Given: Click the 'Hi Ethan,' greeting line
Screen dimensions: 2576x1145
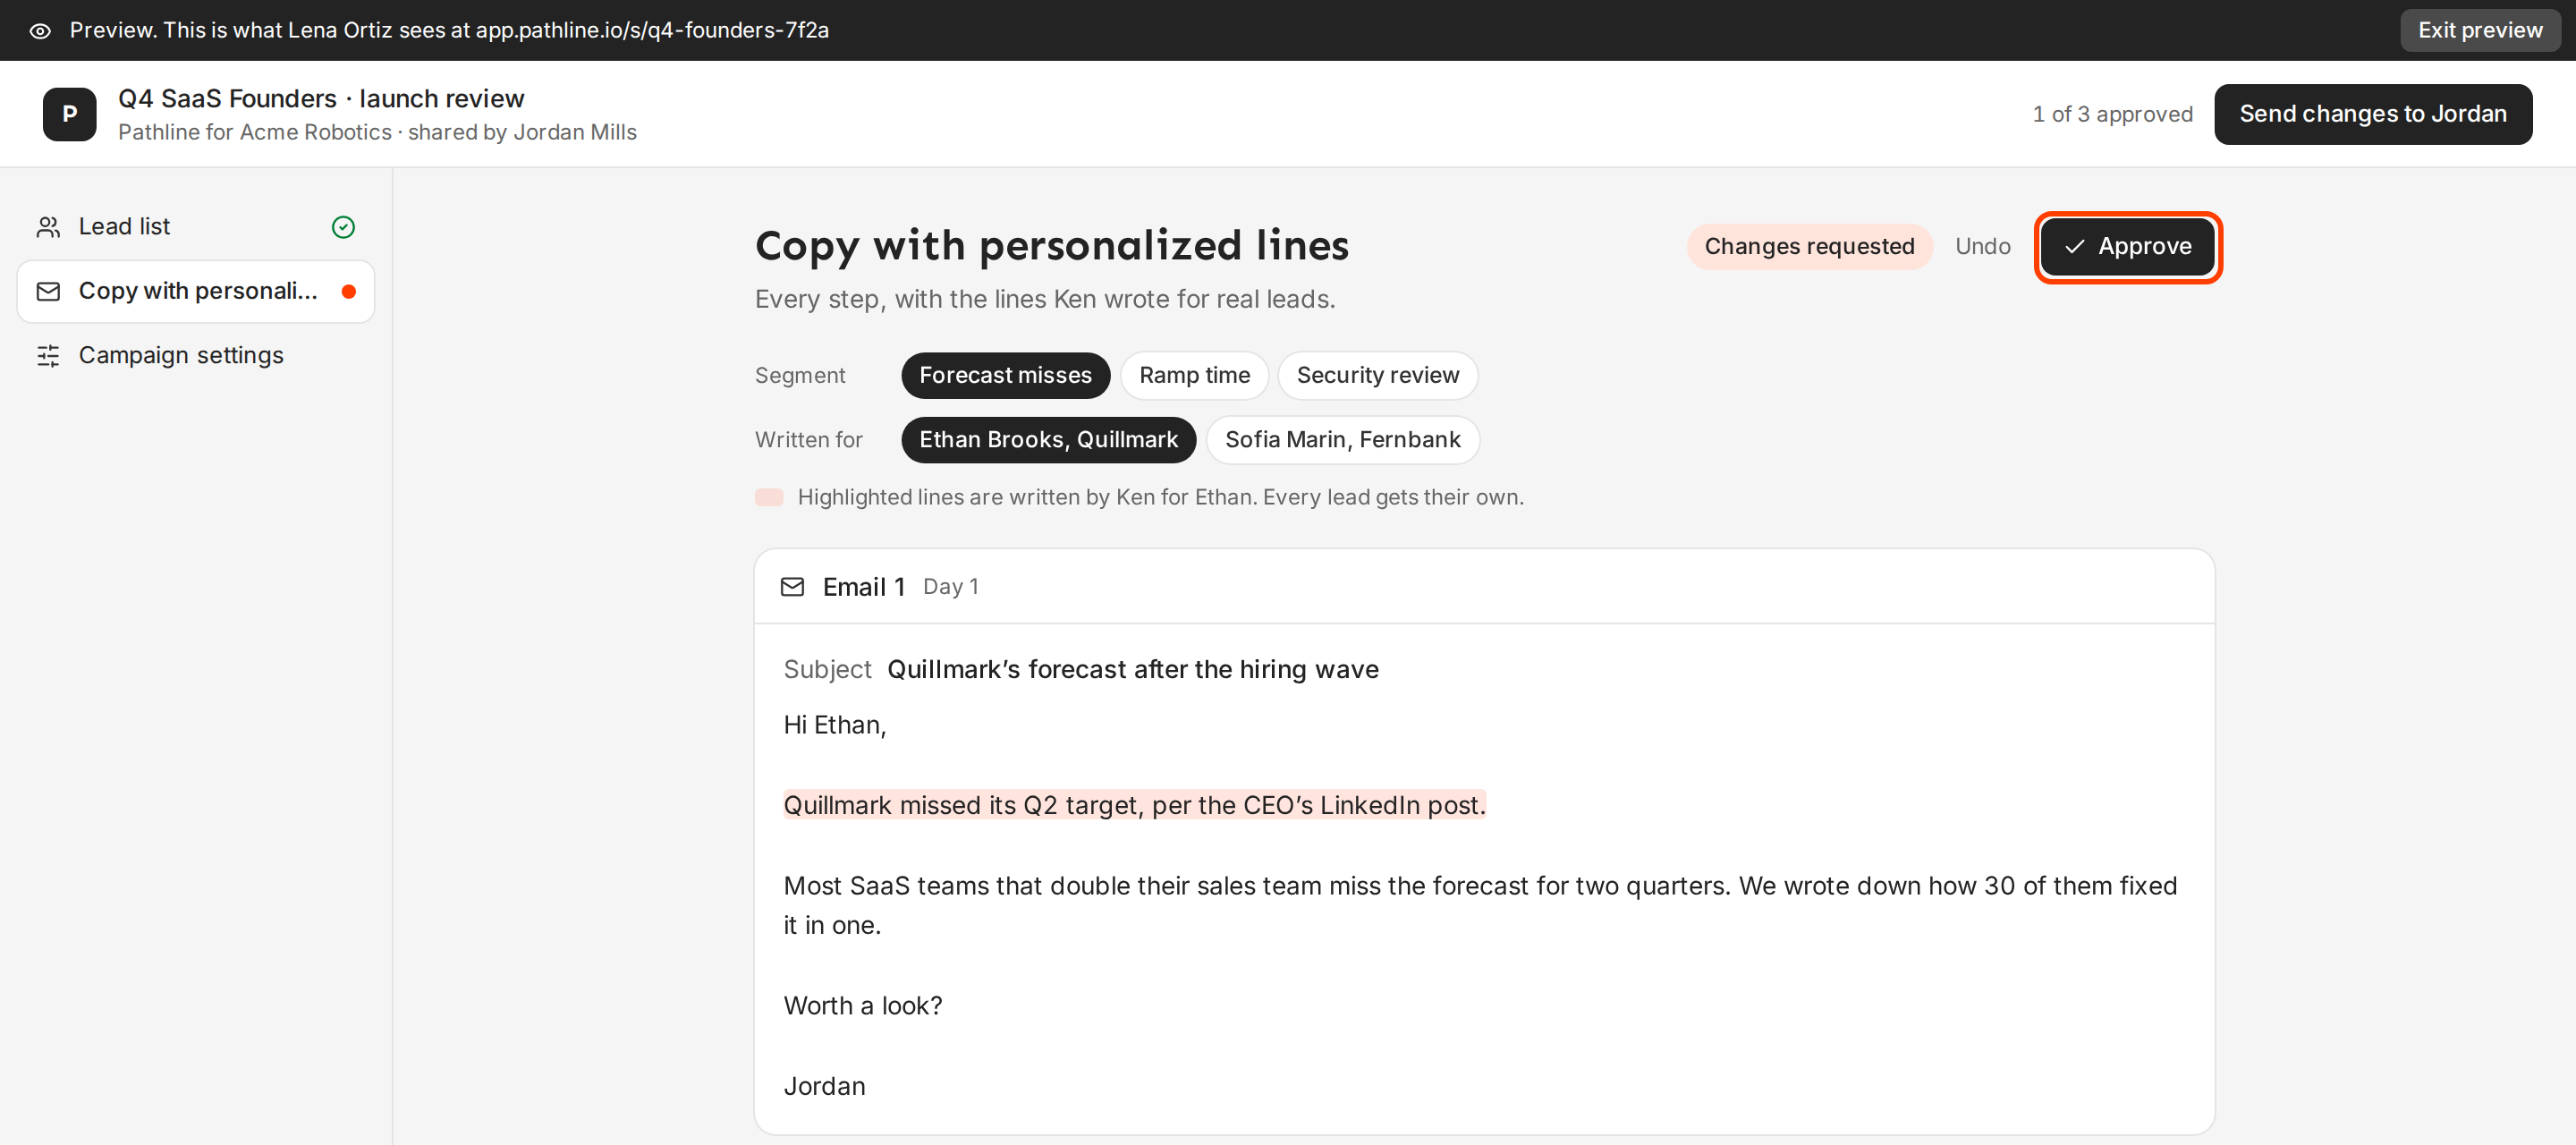Looking at the screenshot, I should click(x=834, y=725).
